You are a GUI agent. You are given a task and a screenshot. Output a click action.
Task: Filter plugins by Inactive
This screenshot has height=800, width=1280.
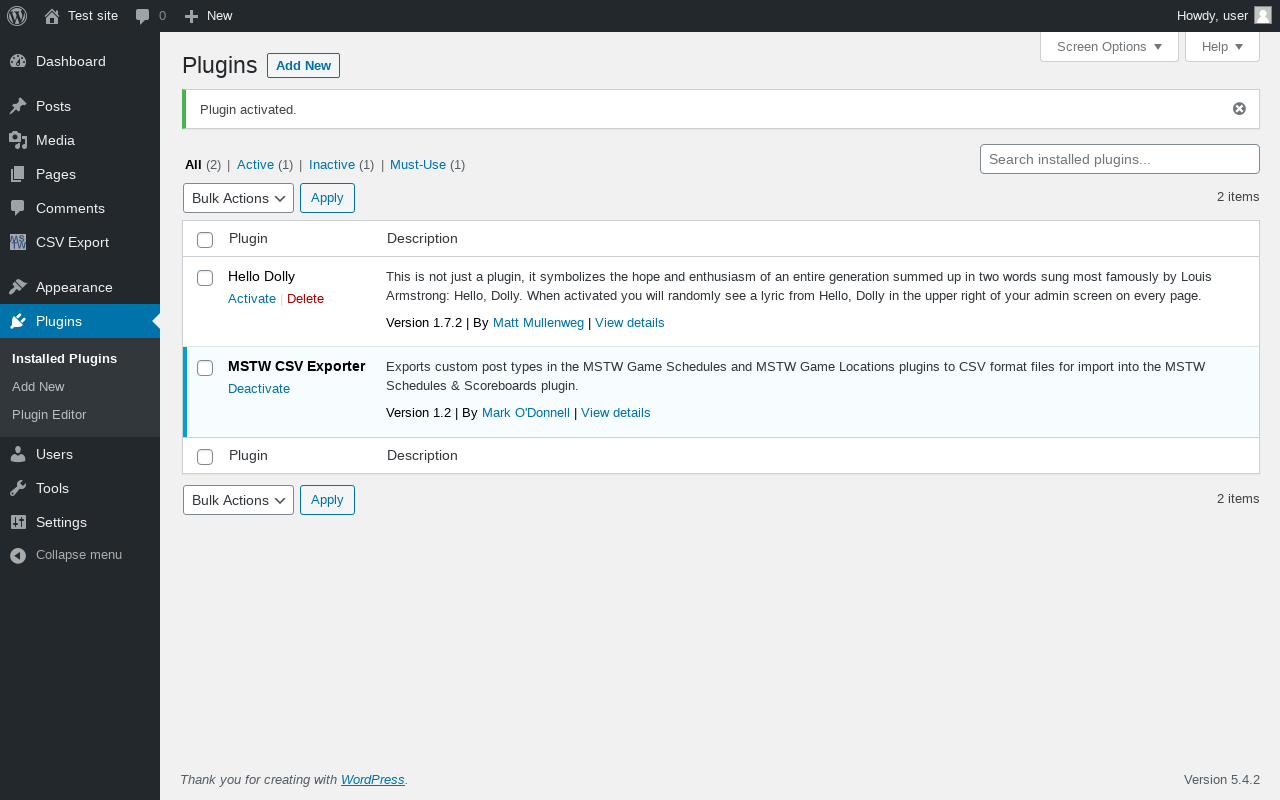[332, 165]
